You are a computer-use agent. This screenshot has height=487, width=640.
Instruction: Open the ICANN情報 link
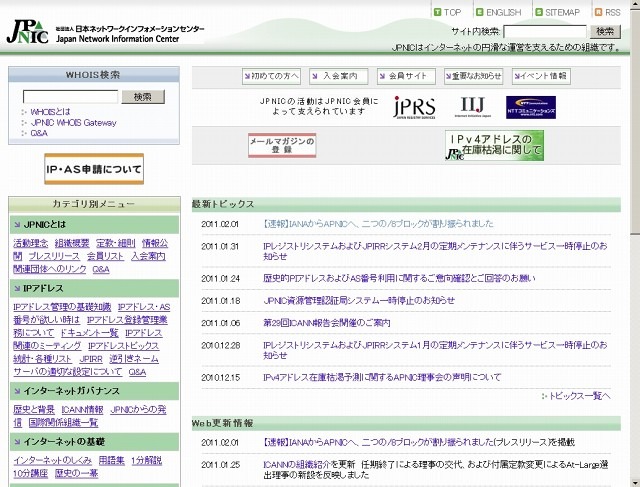point(82,410)
